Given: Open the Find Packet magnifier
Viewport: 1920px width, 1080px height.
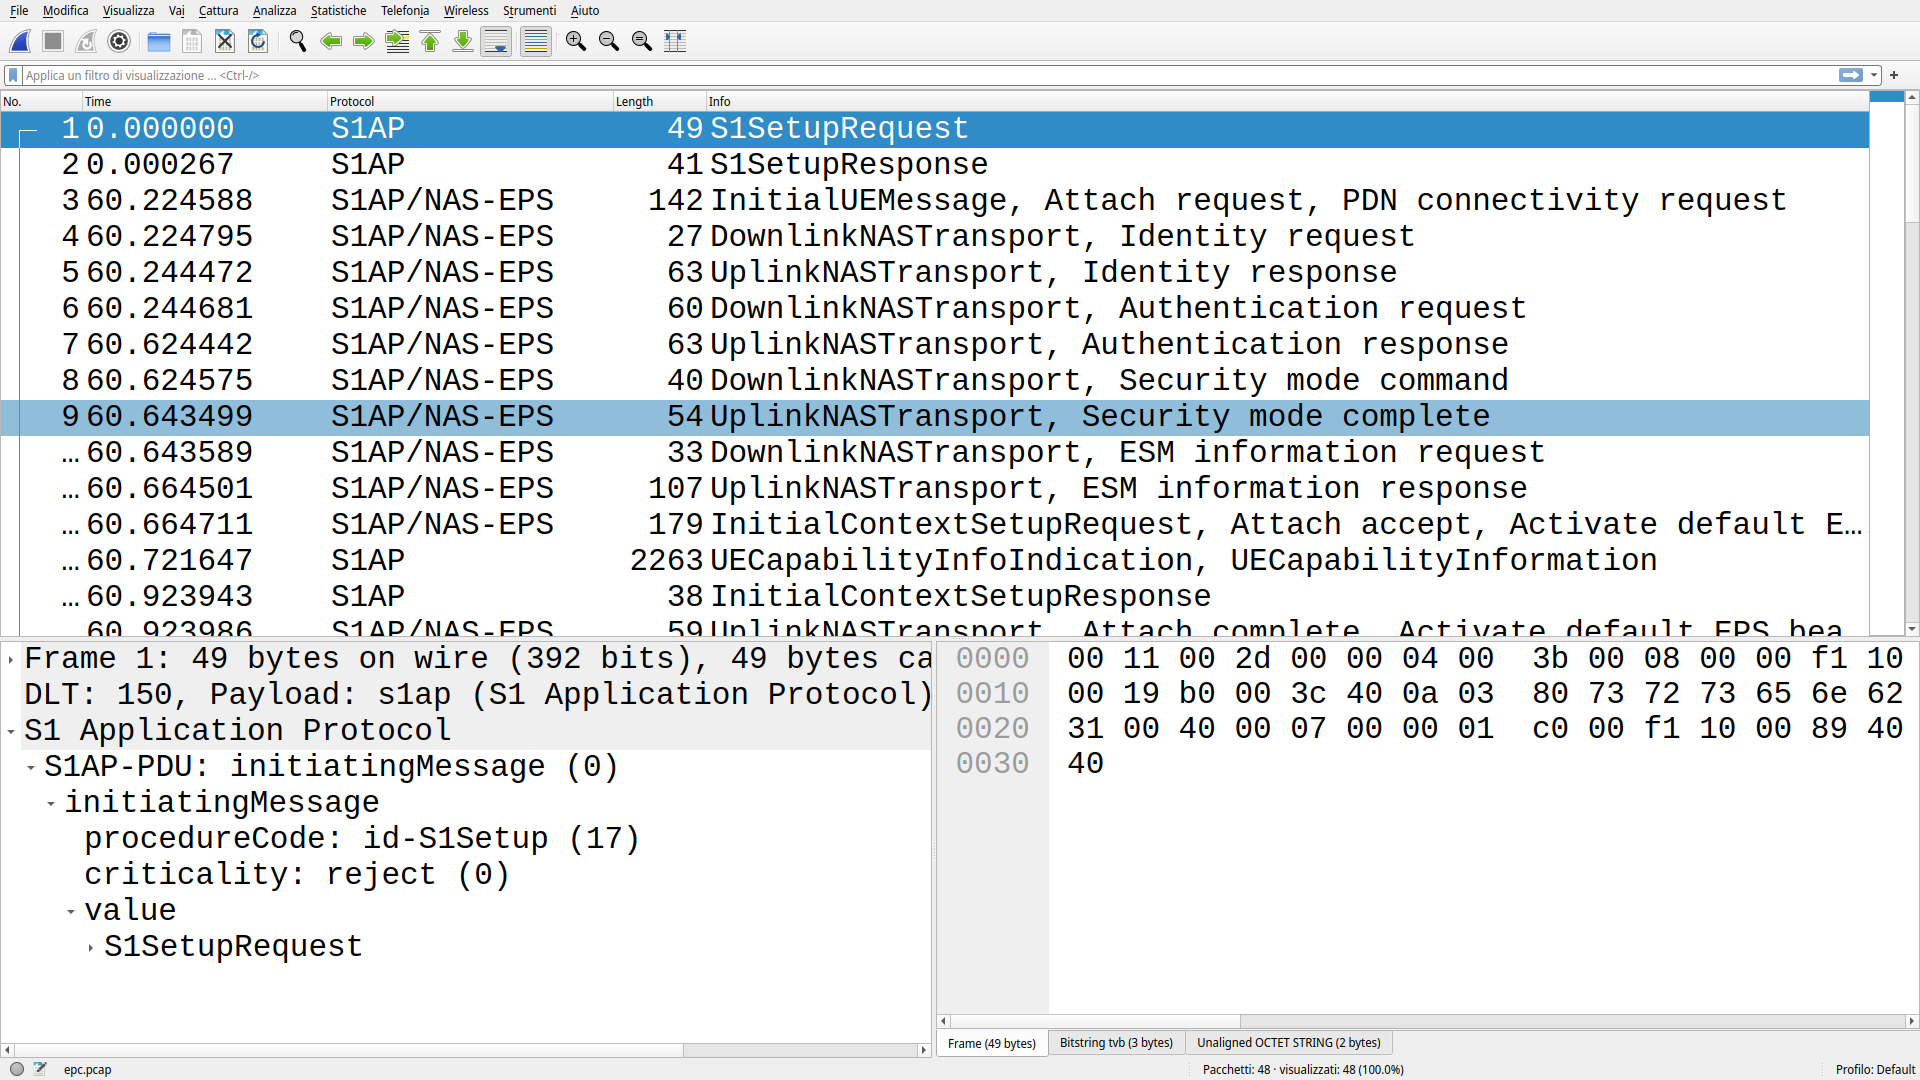Looking at the screenshot, I should point(297,41).
